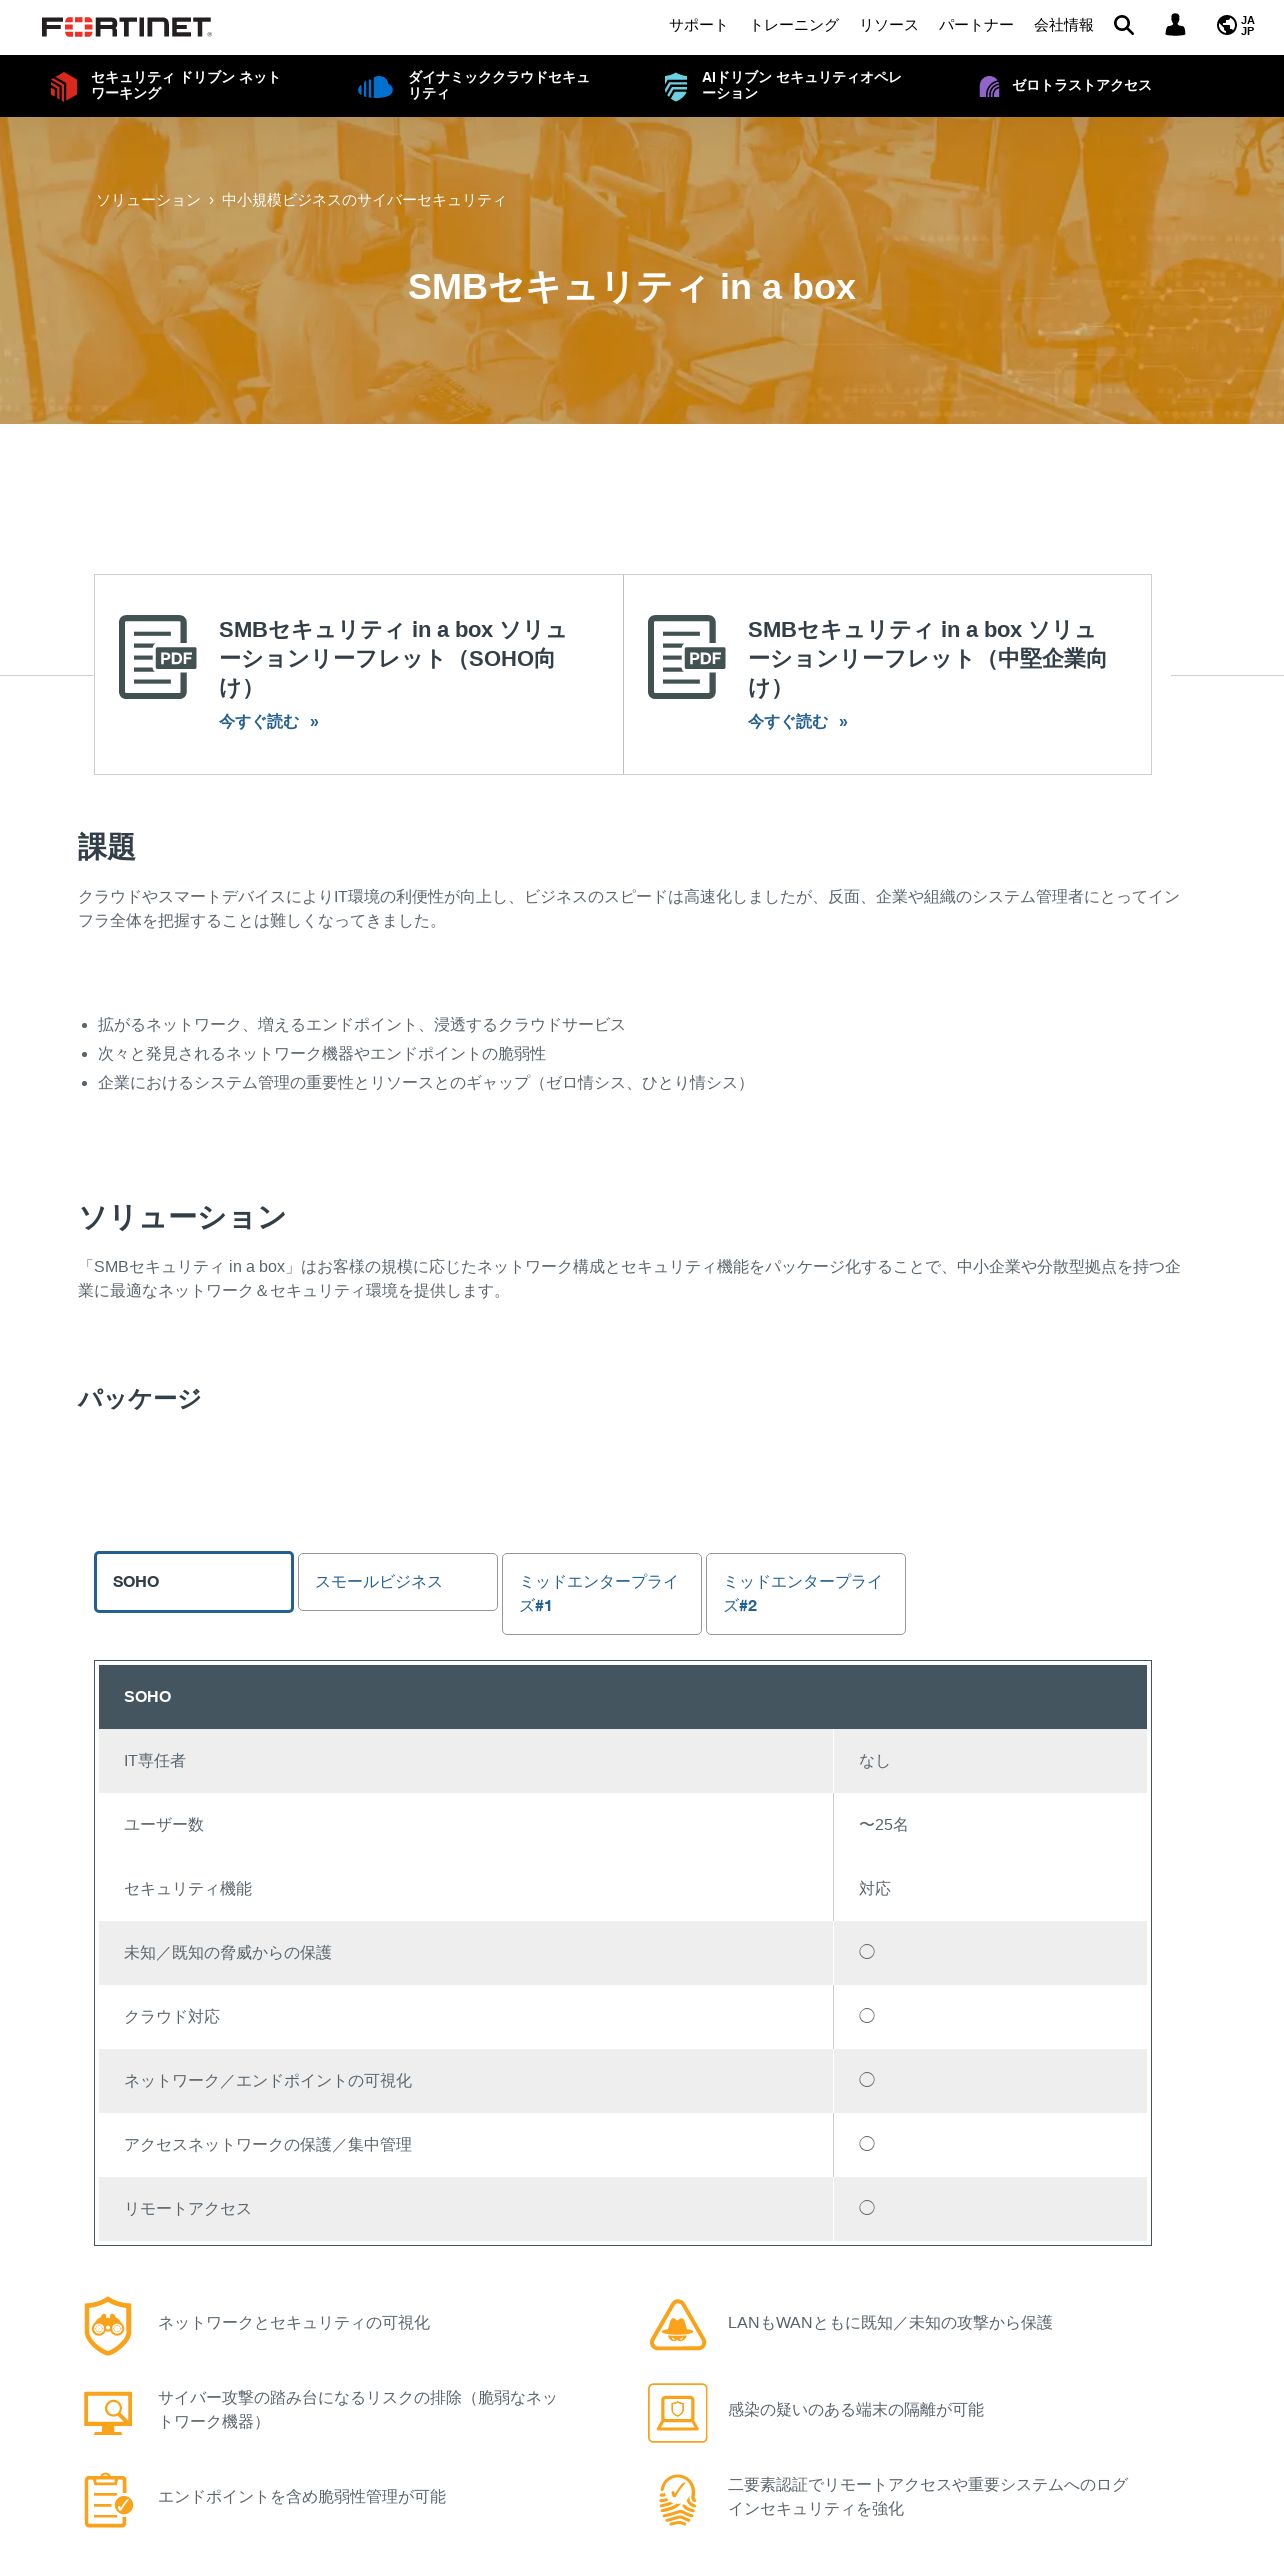The width and height of the screenshot is (1284, 2568).
Task: Open the トレーニング menu
Action: [794, 25]
